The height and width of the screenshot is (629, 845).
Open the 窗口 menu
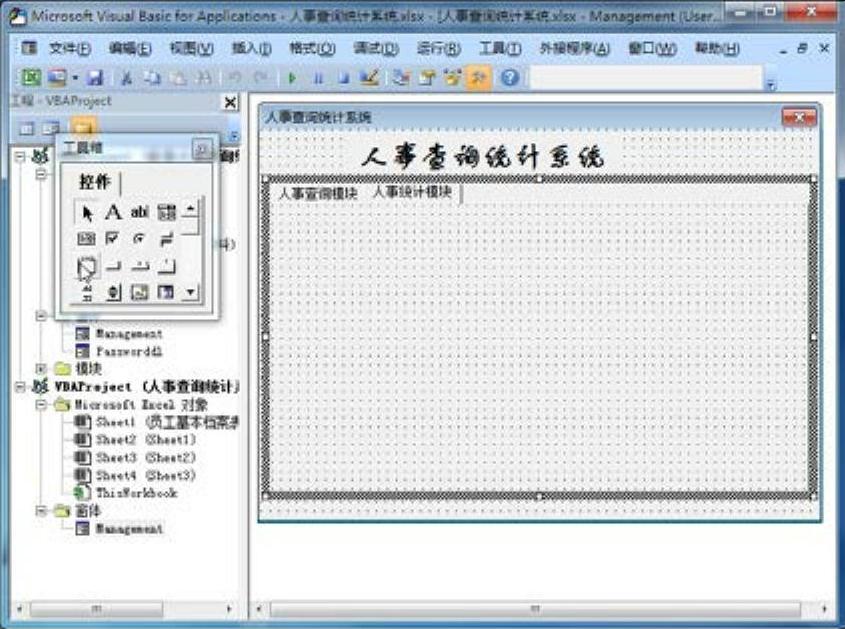click(x=652, y=49)
